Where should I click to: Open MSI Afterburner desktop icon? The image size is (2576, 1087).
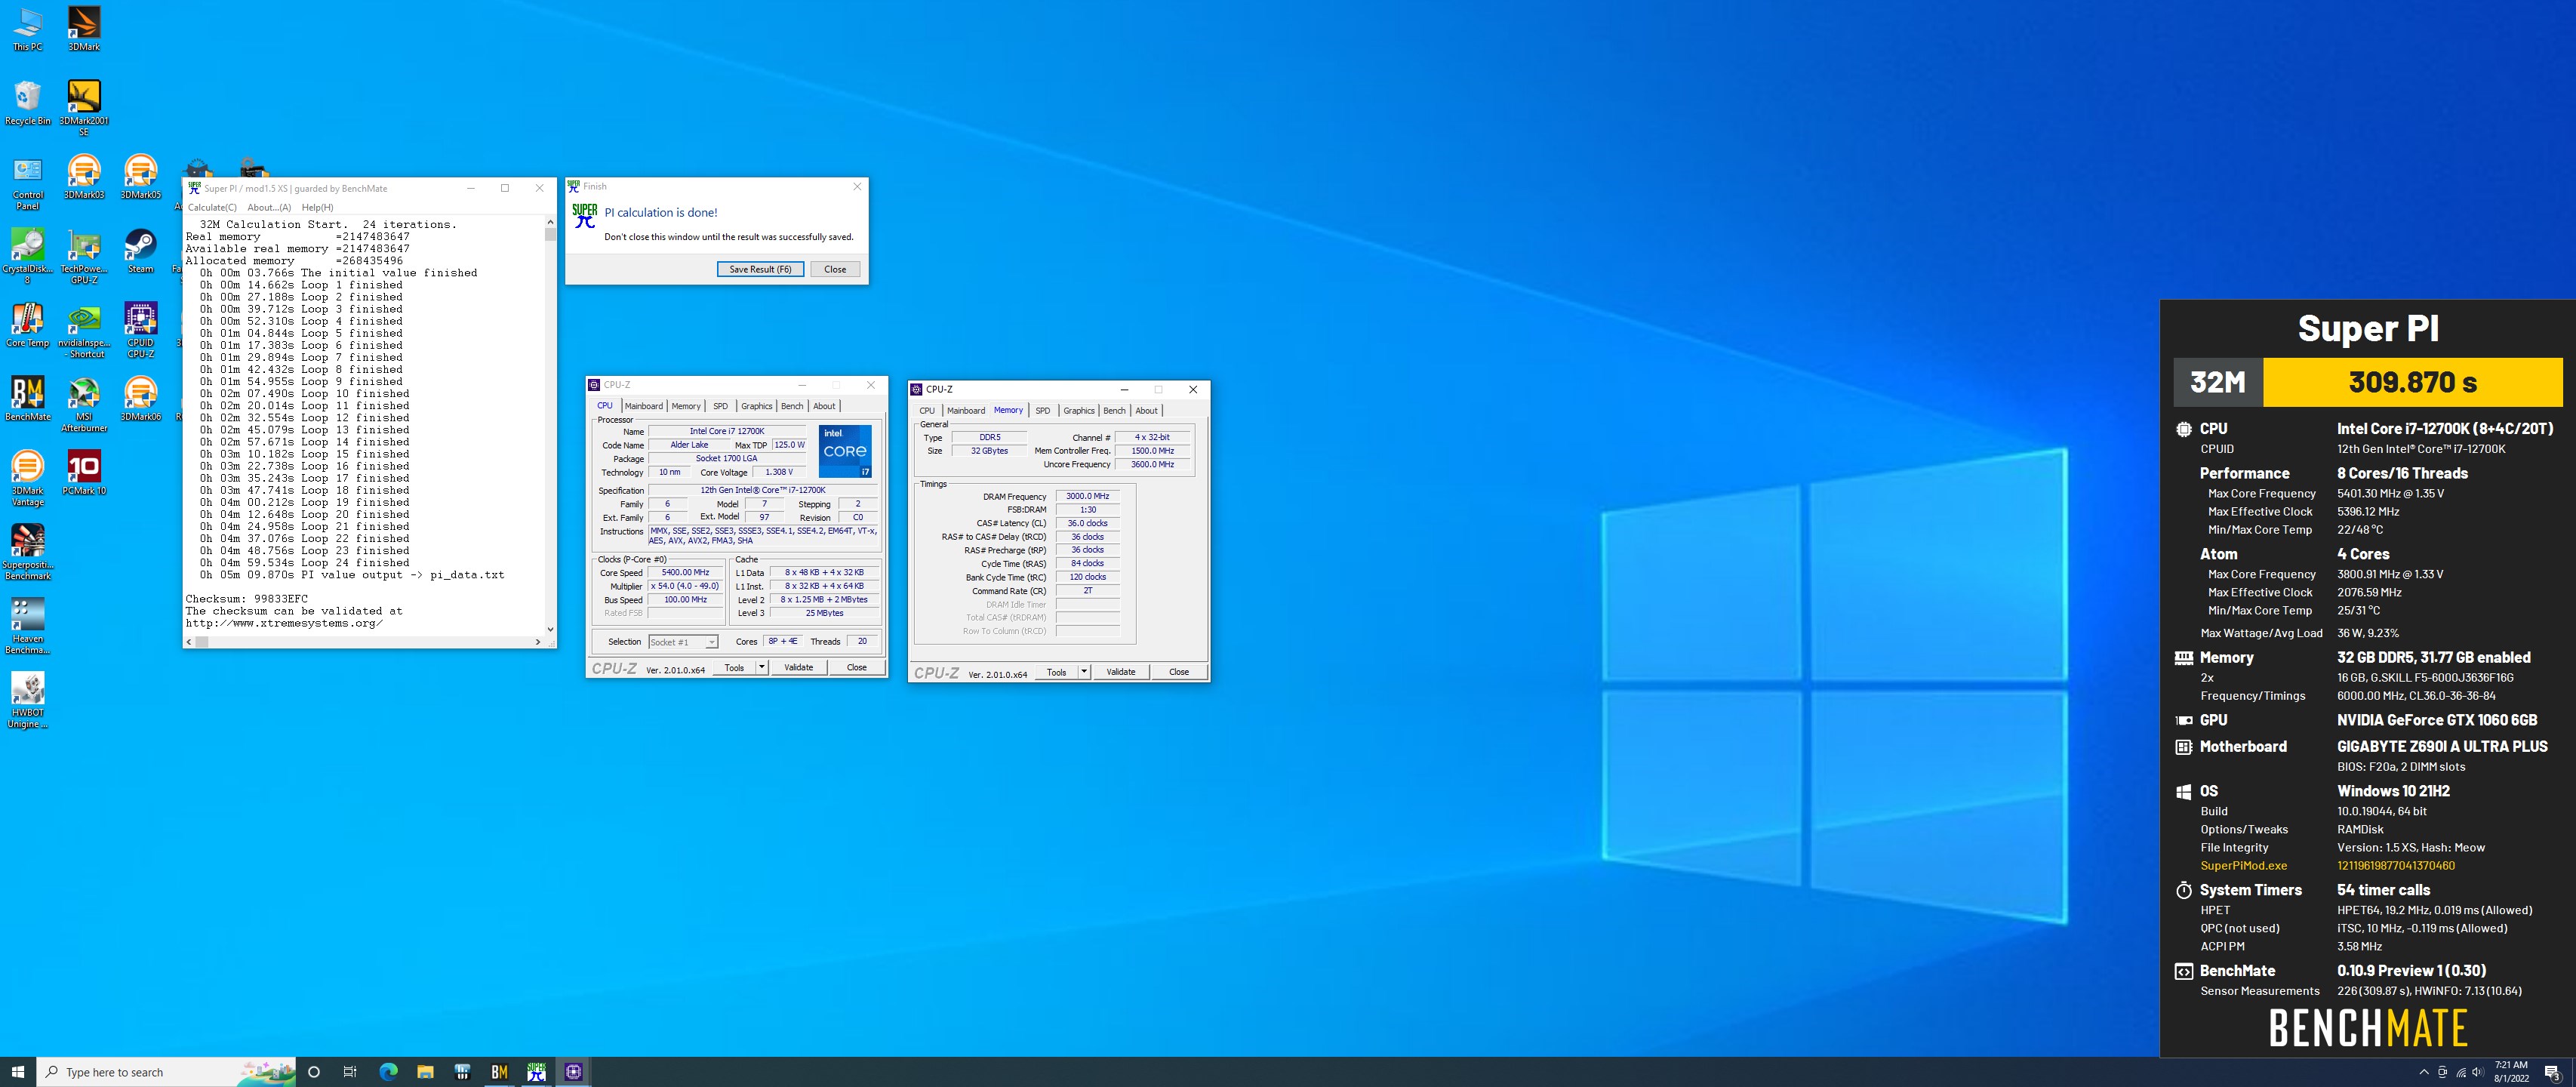coord(84,404)
